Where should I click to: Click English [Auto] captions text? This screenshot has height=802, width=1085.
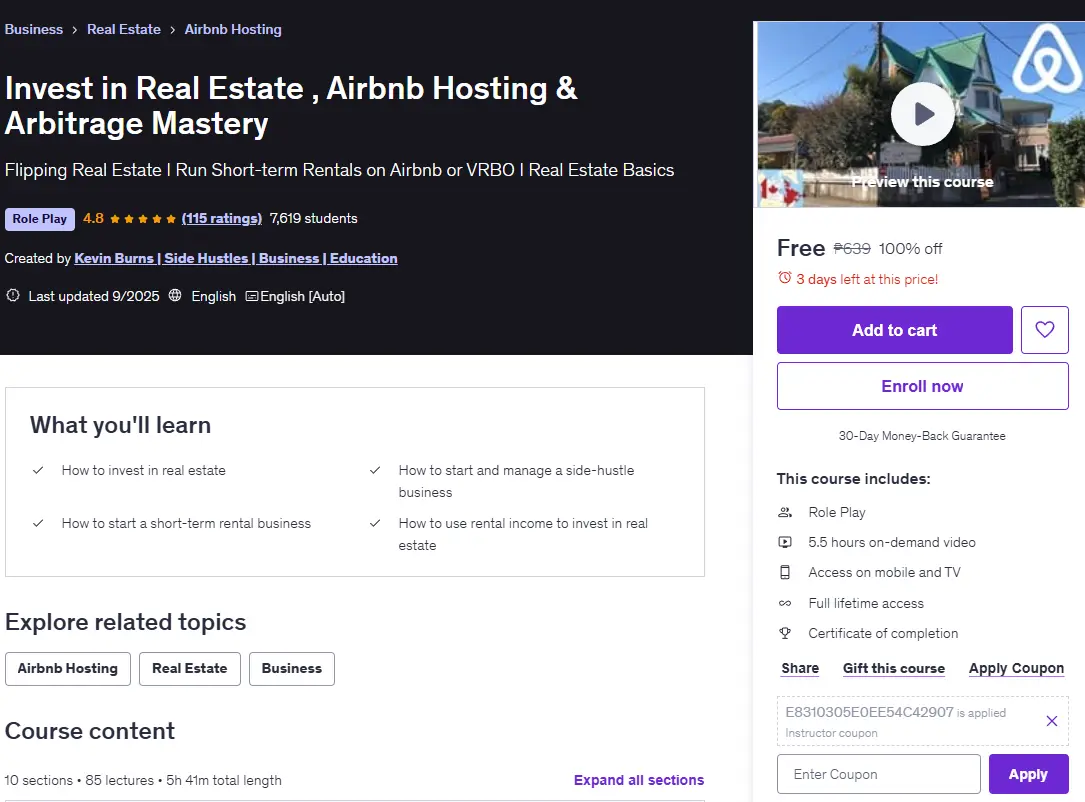[x=302, y=296]
